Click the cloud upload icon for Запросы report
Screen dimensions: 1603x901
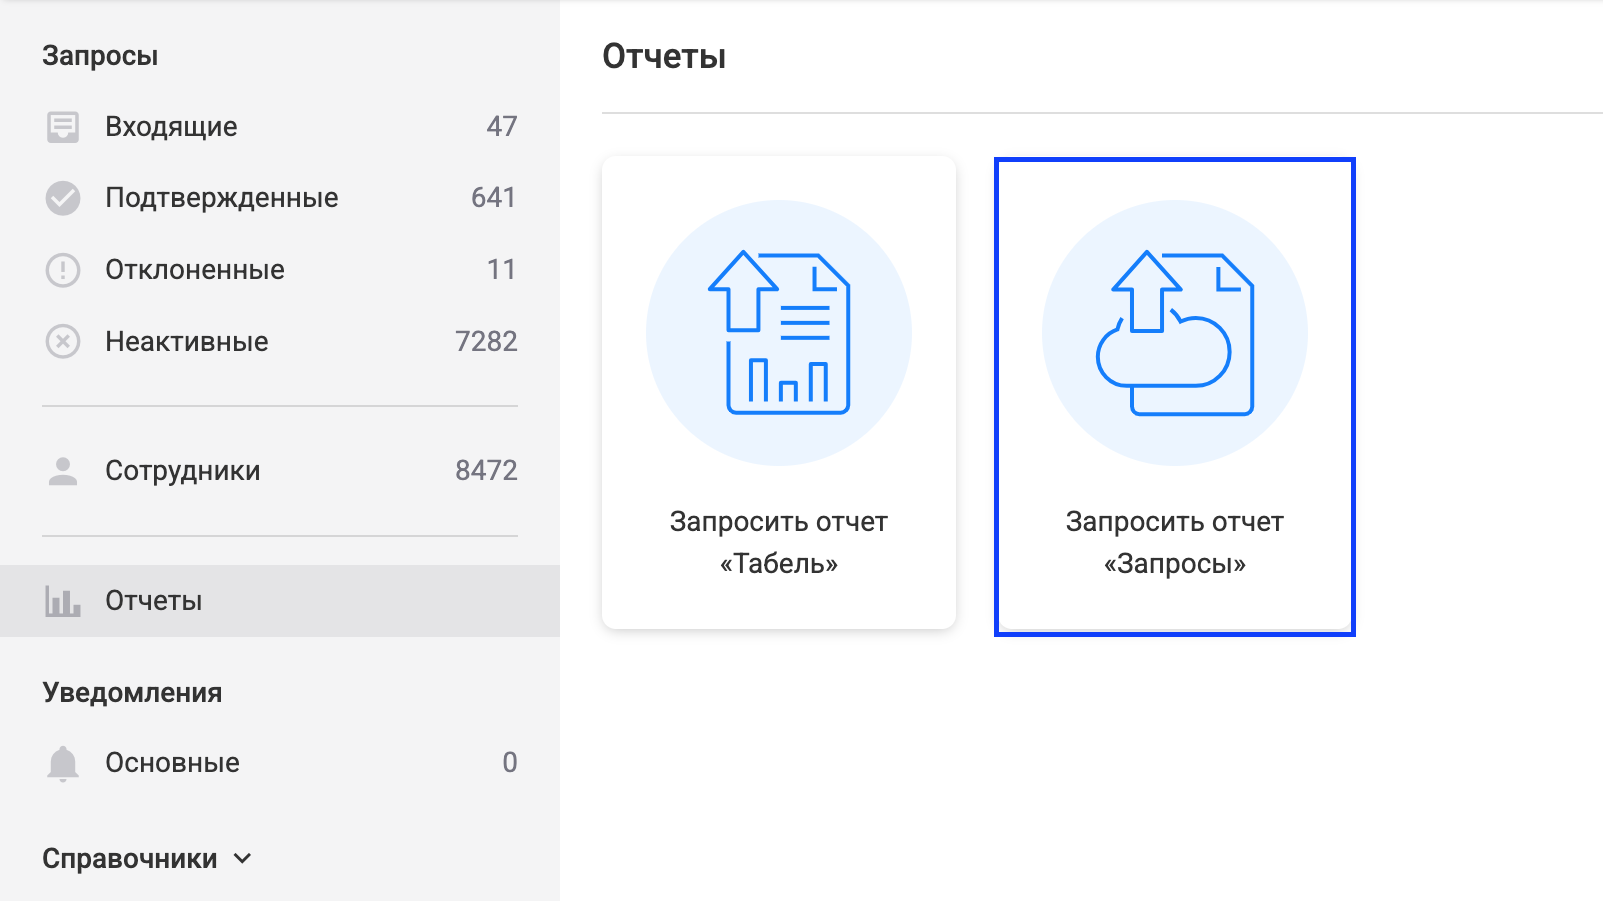point(1175,333)
